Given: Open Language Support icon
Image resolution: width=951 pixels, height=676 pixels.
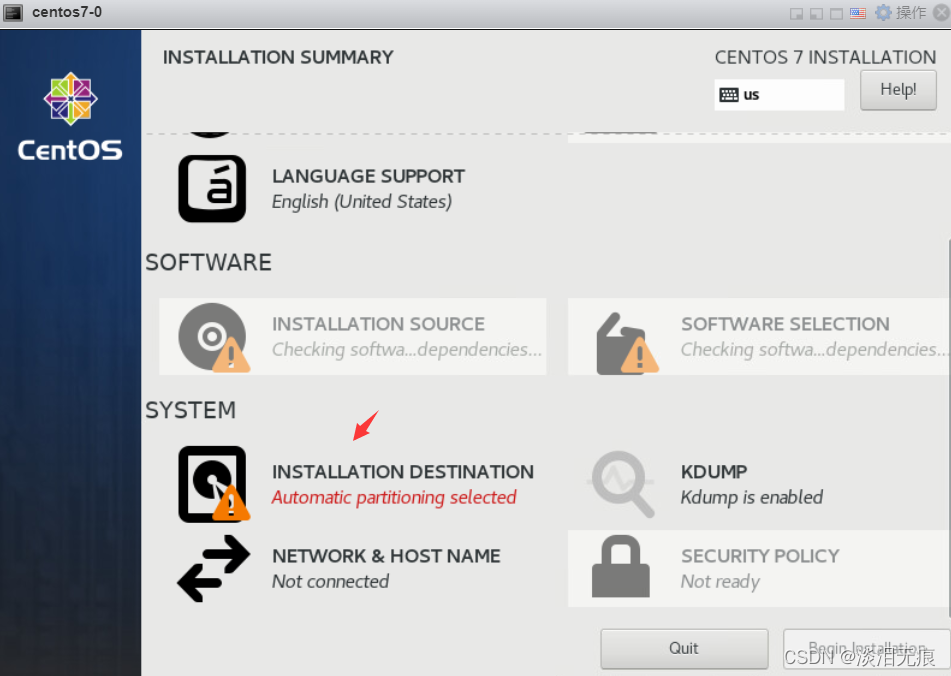Looking at the screenshot, I should pos(212,189).
